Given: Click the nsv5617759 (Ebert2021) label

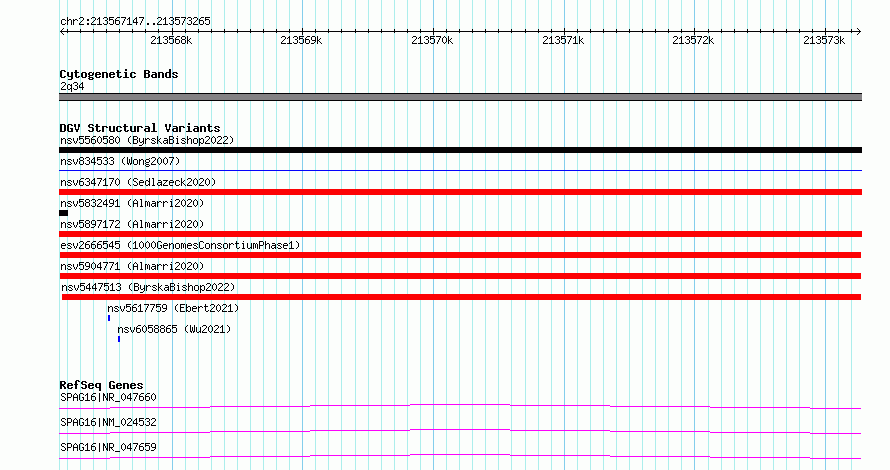Looking at the screenshot, I should point(173,308).
